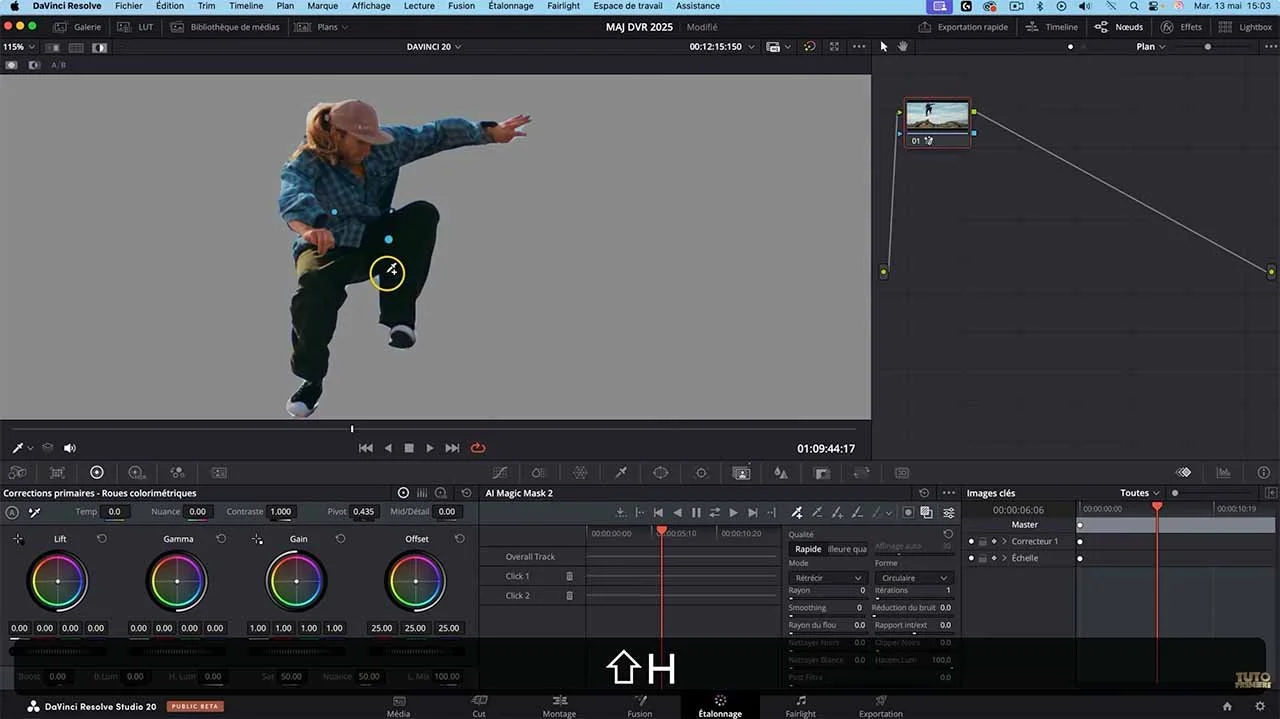The width and height of the screenshot is (1280, 719).
Task: Open the DAVINCI 20 timeline dropdown
Action: tap(434, 46)
